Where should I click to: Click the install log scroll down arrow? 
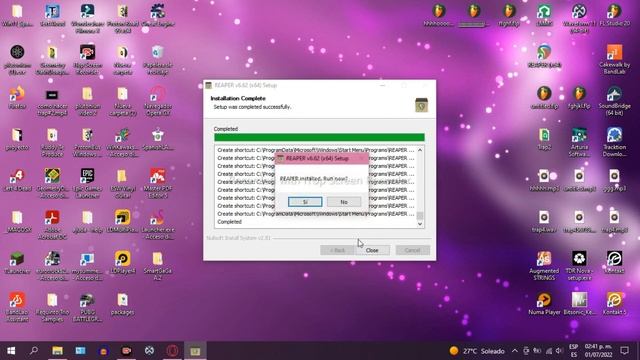(420, 224)
